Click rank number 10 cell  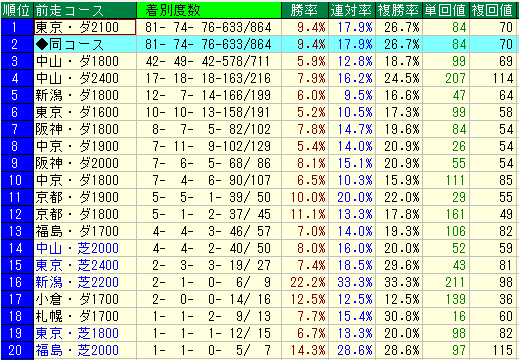tap(17, 180)
